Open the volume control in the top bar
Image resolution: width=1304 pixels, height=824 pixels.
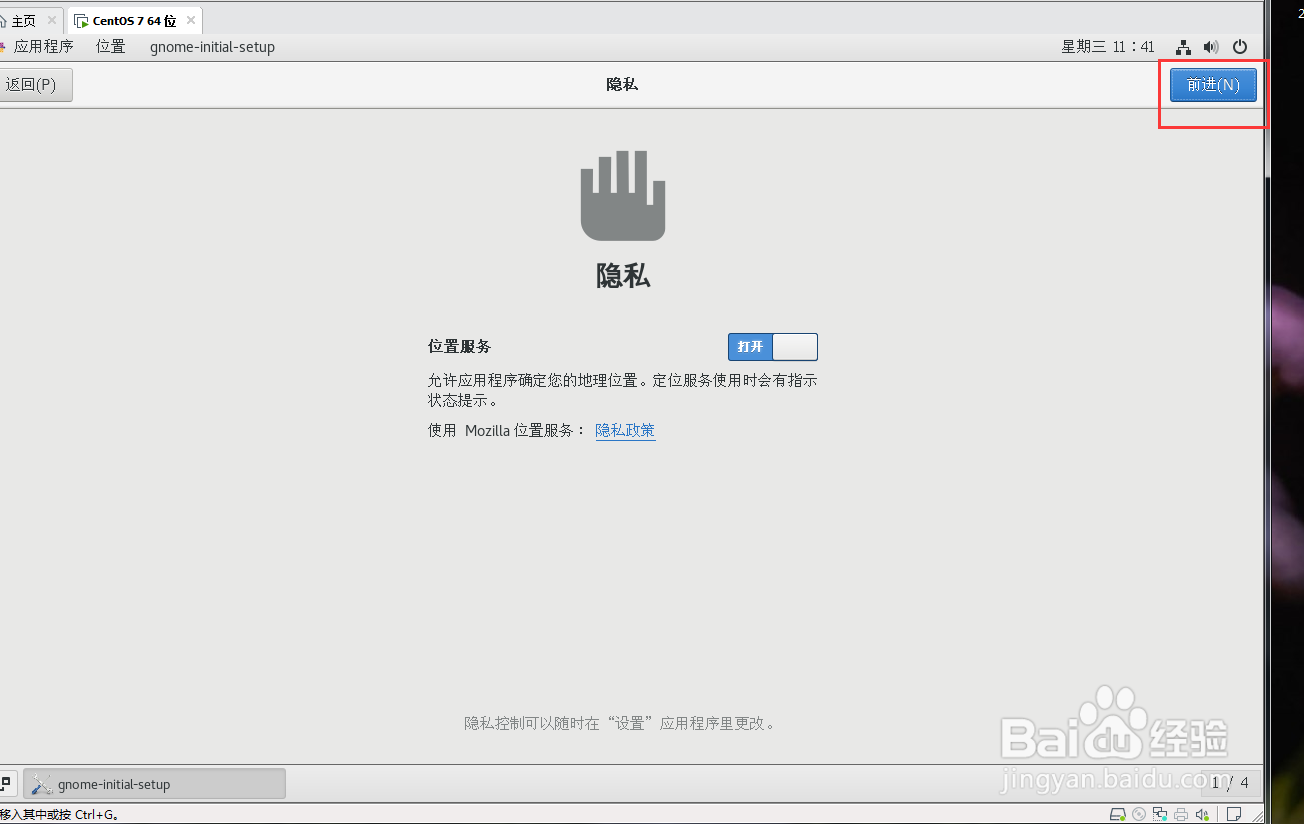1210,47
